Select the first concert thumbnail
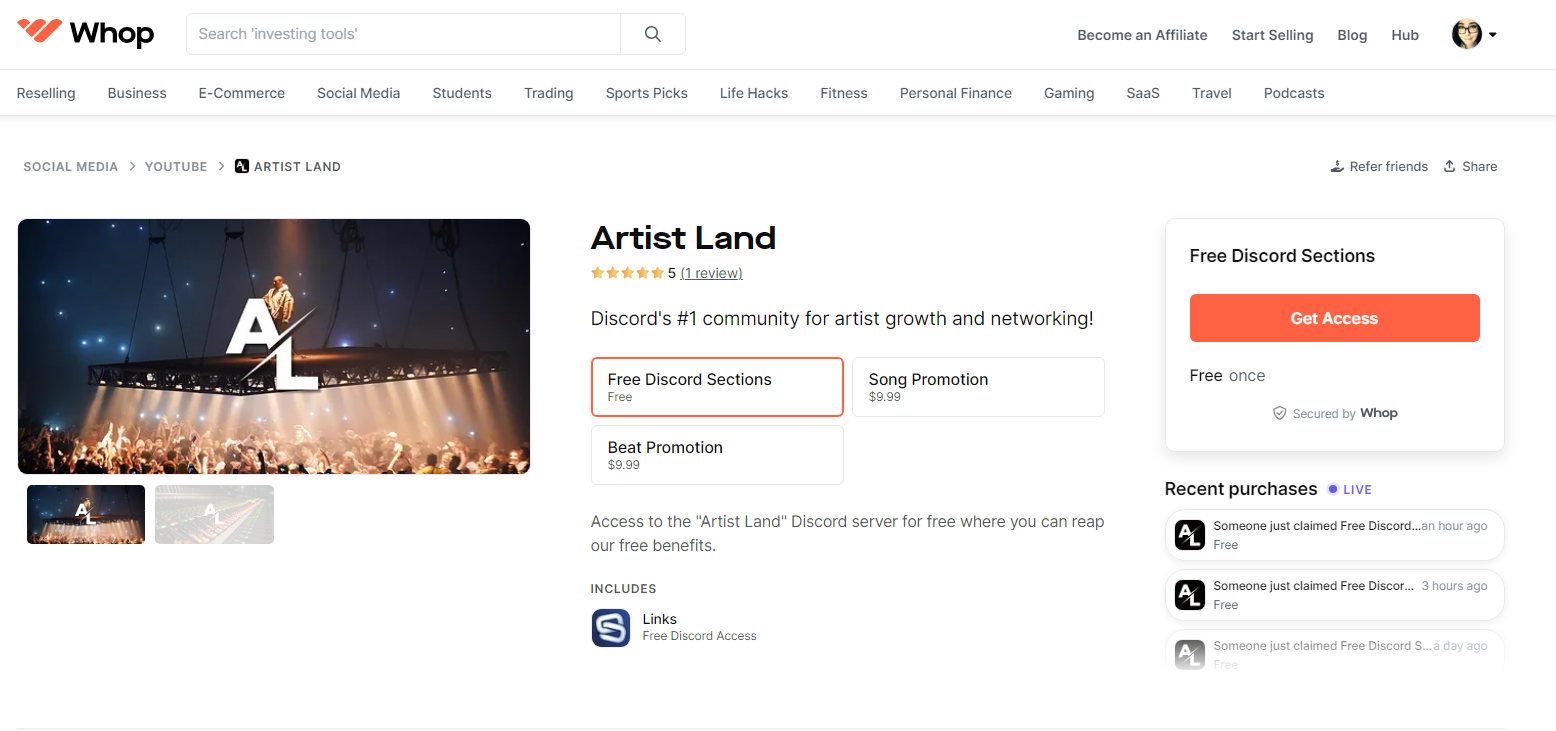 coord(86,515)
